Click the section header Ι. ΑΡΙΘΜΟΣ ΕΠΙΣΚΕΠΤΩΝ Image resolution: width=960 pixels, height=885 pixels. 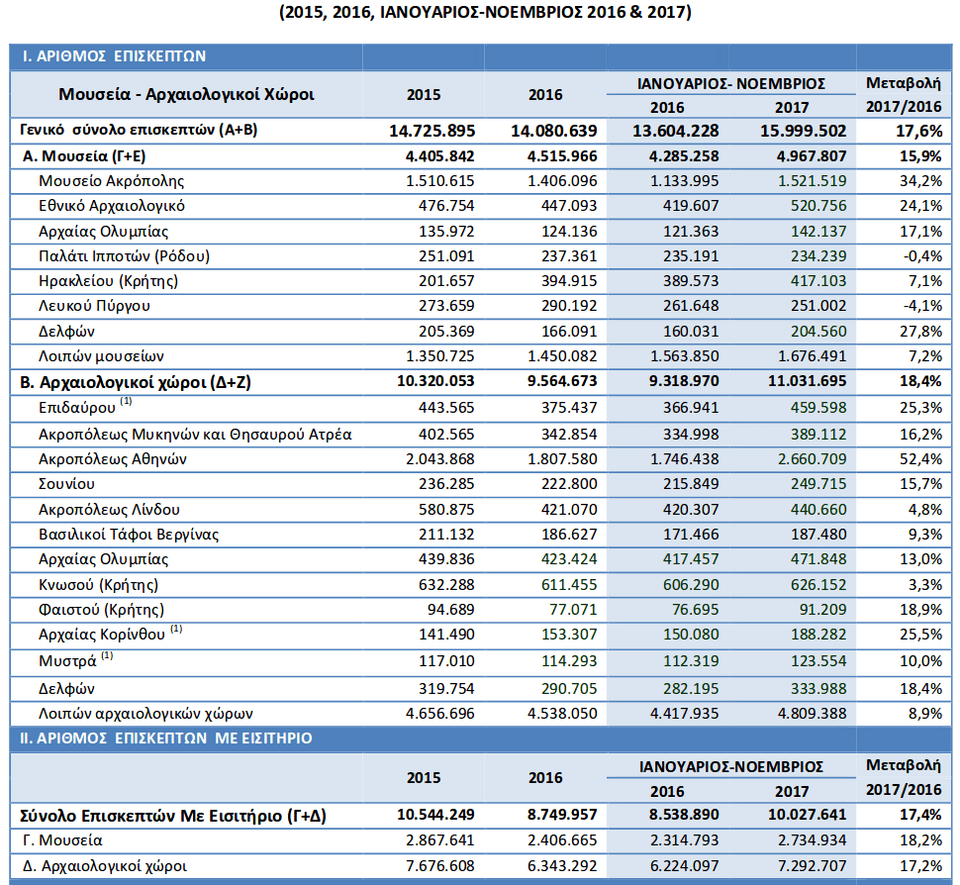(114, 57)
